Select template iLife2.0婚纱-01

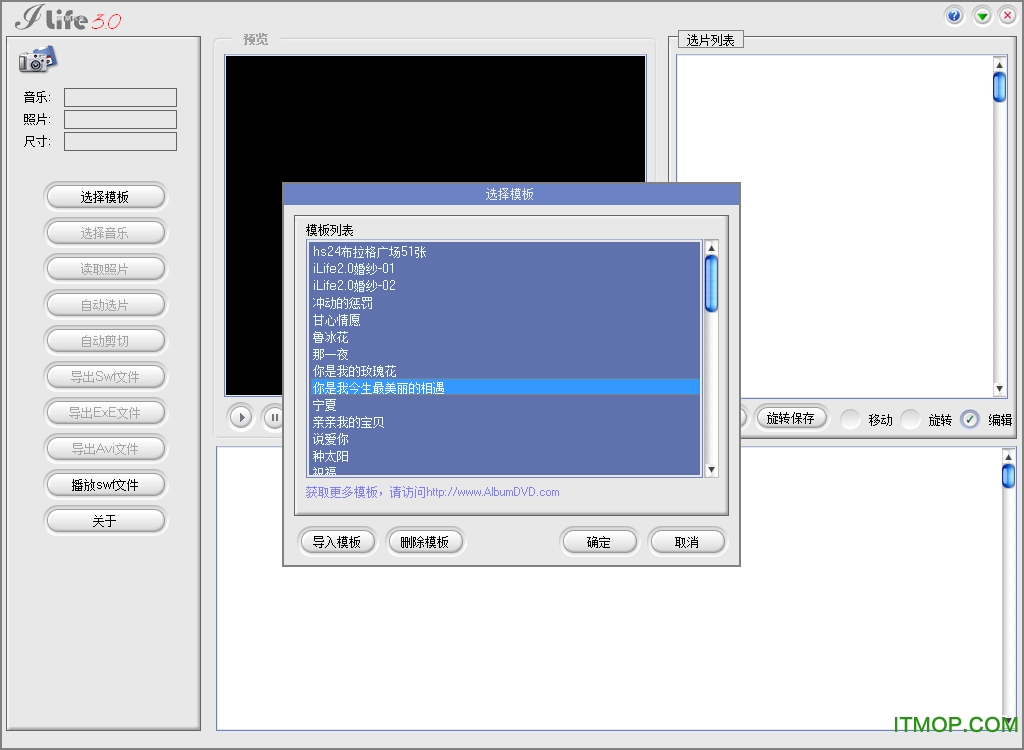coord(504,269)
